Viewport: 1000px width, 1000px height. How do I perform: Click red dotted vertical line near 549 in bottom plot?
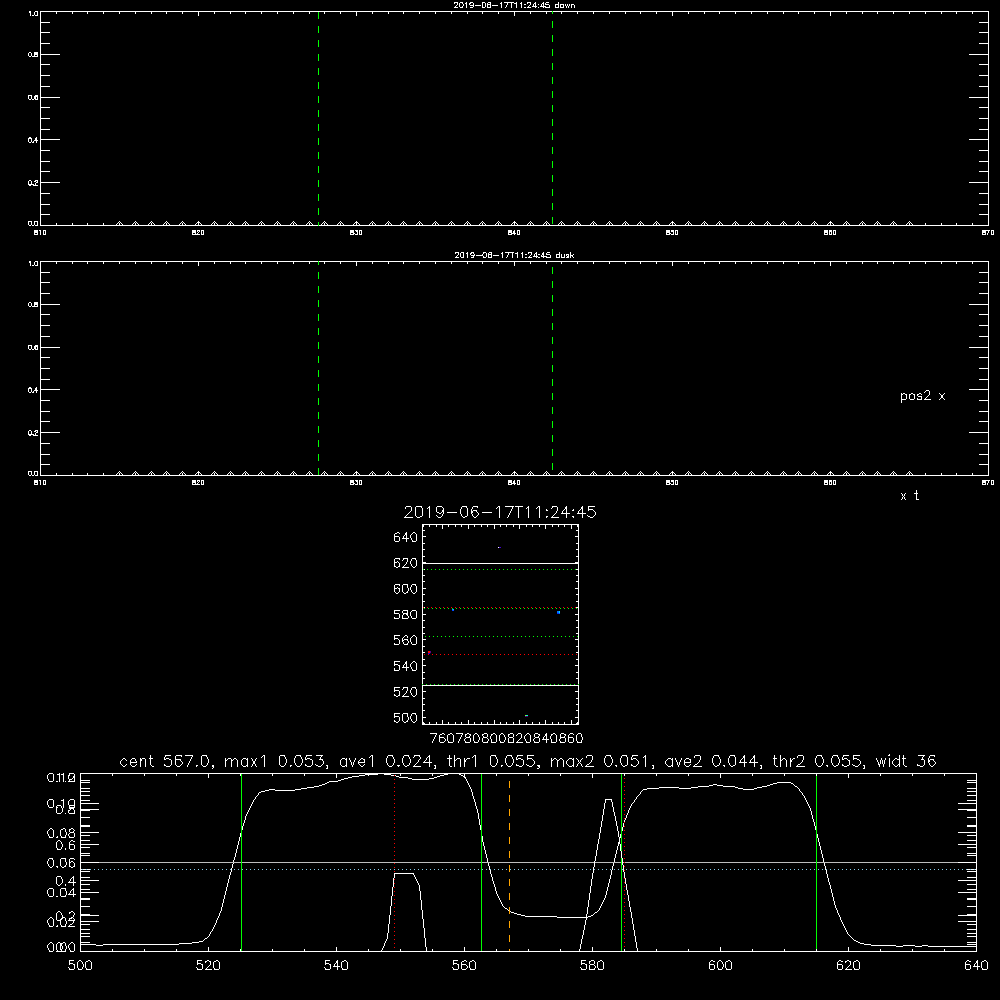coord(395,861)
